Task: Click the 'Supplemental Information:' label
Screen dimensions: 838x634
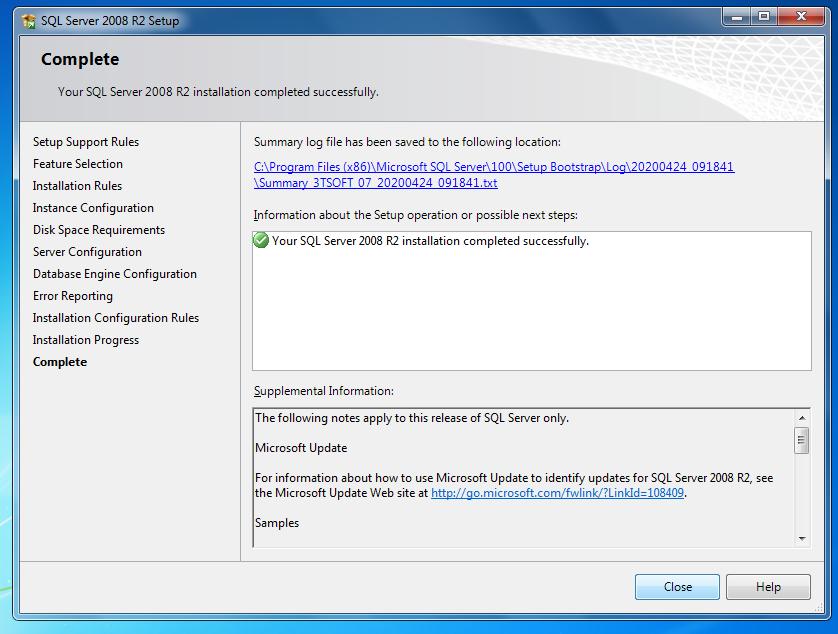Action: click(323, 391)
